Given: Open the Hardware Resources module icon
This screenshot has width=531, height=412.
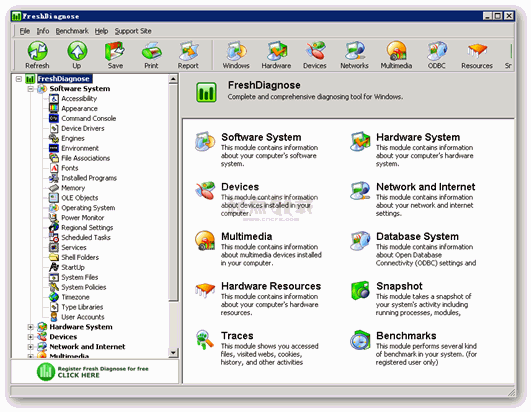Looking at the screenshot, I should point(205,290).
